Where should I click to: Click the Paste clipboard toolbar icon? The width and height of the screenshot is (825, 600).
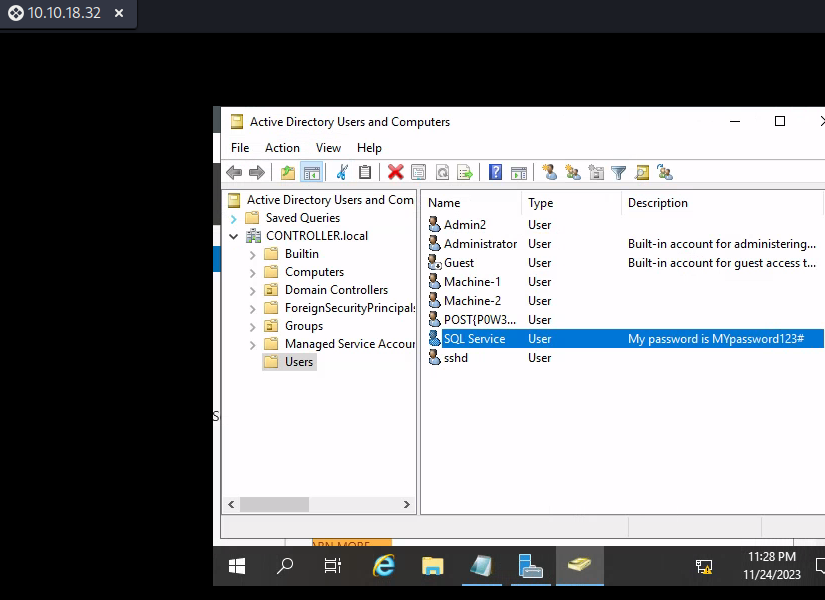pos(365,172)
